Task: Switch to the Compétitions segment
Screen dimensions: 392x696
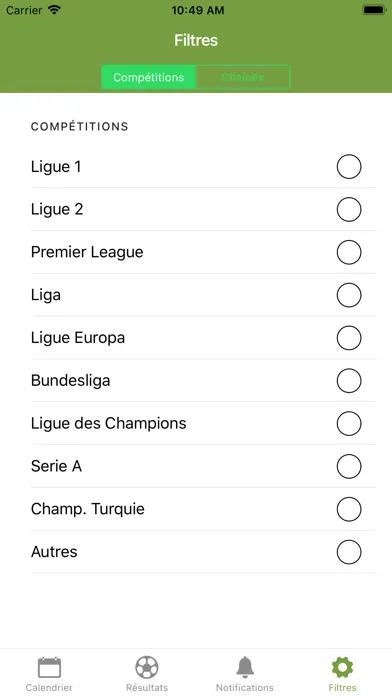Action: 149,77
